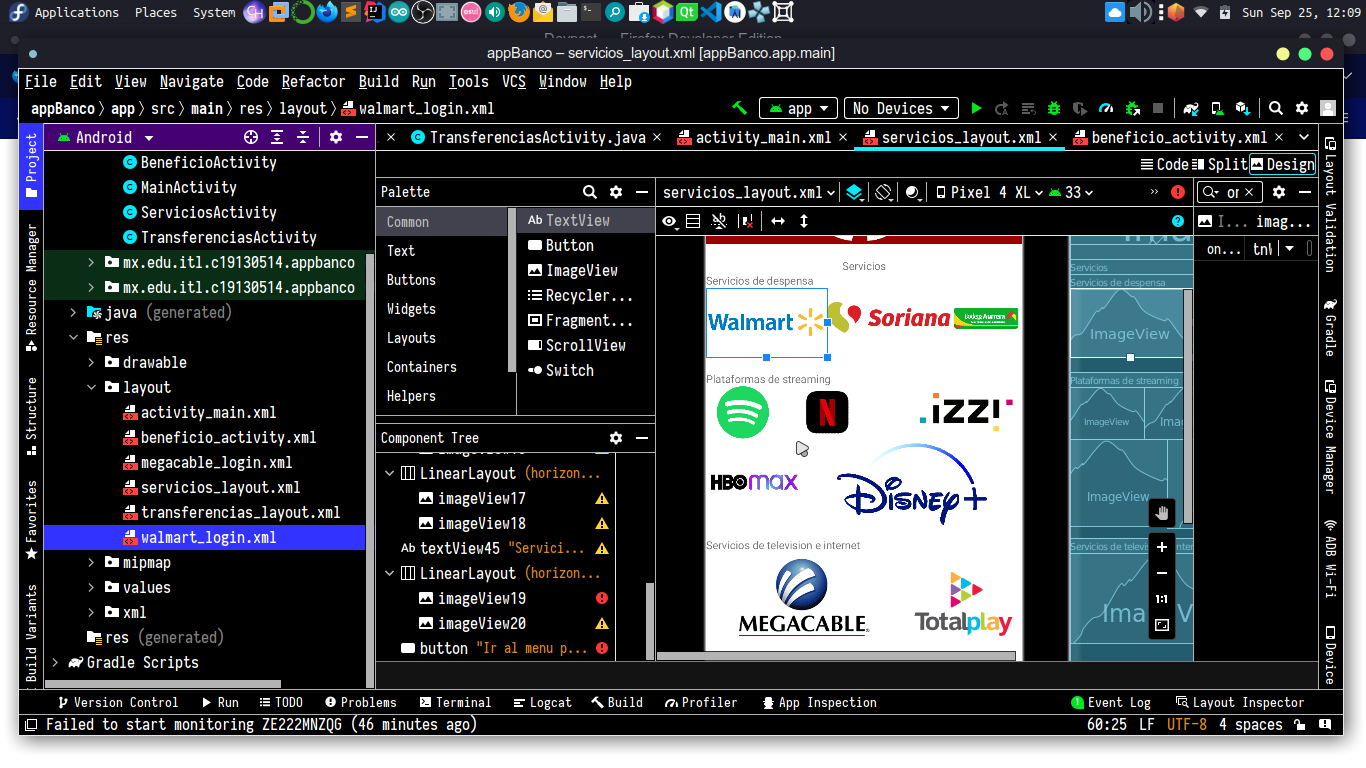
Task: Zoom out on the design surface
Action: 1162,573
